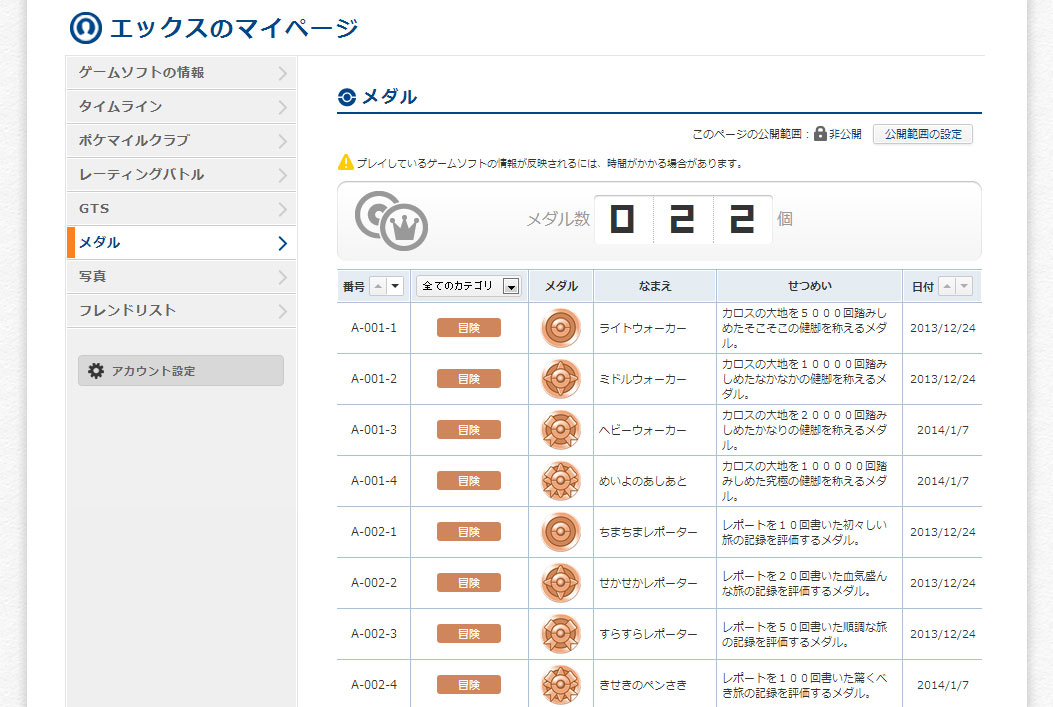Click the 冒険 category tag for A-002-3

469,634
